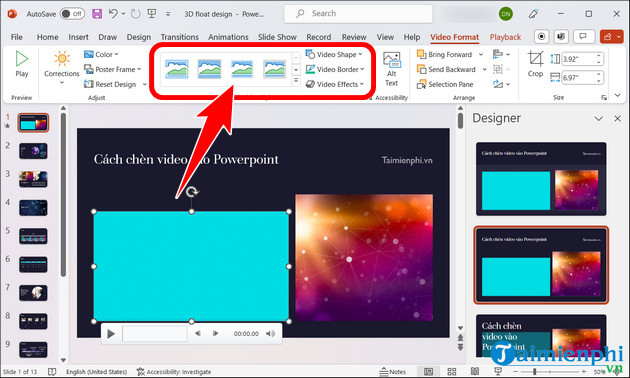
Task: Select the cyan video object on slide
Action: click(191, 266)
